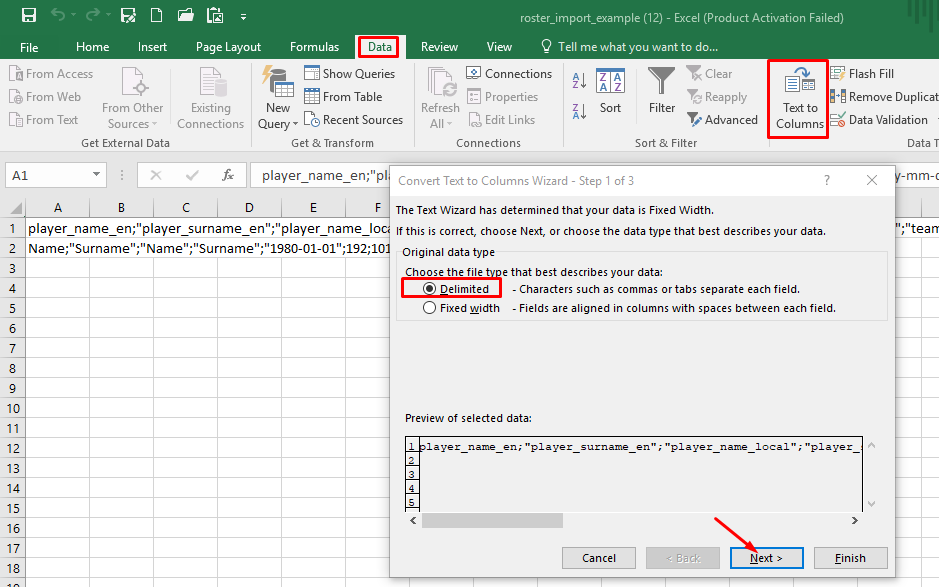This screenshot has height=587, width=939.
Task: Click the preview horizontal scrollbar thumb
Action: [492, 521]
